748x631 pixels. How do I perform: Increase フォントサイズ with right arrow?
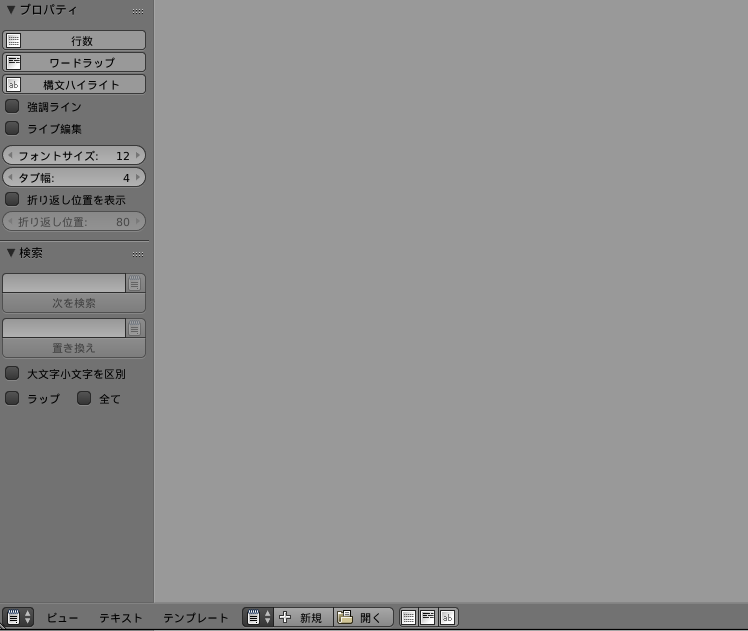(x=138, y=155)
